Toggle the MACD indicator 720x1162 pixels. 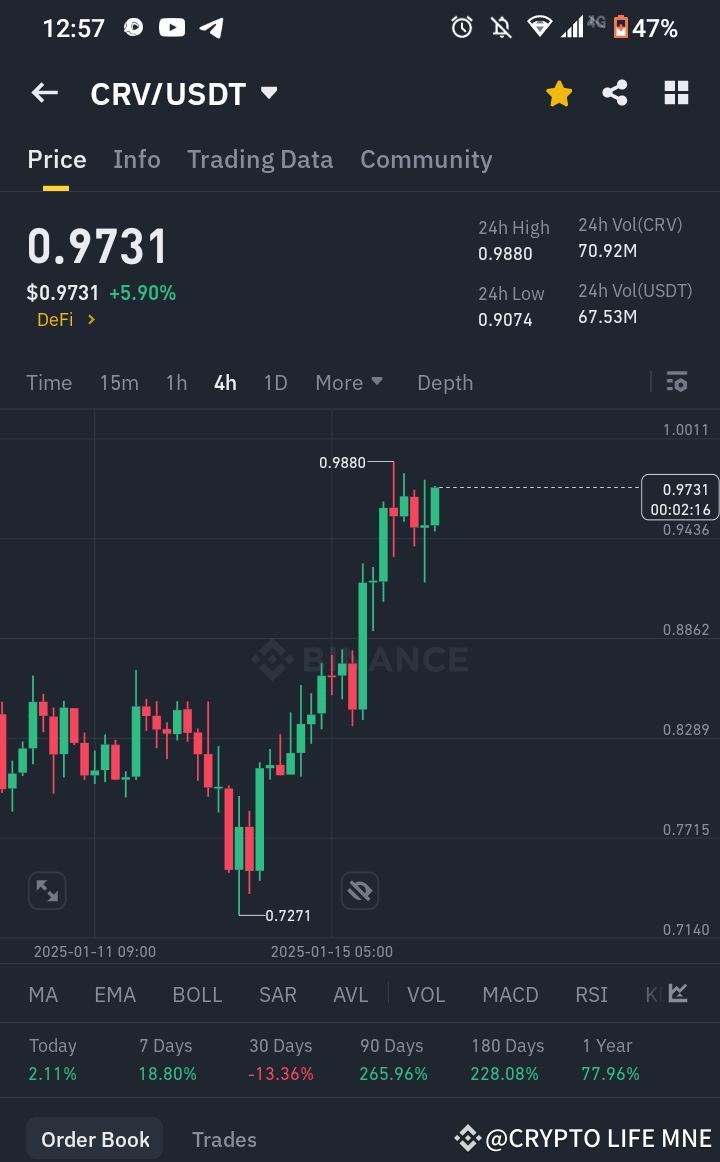(x=510, y=994)
